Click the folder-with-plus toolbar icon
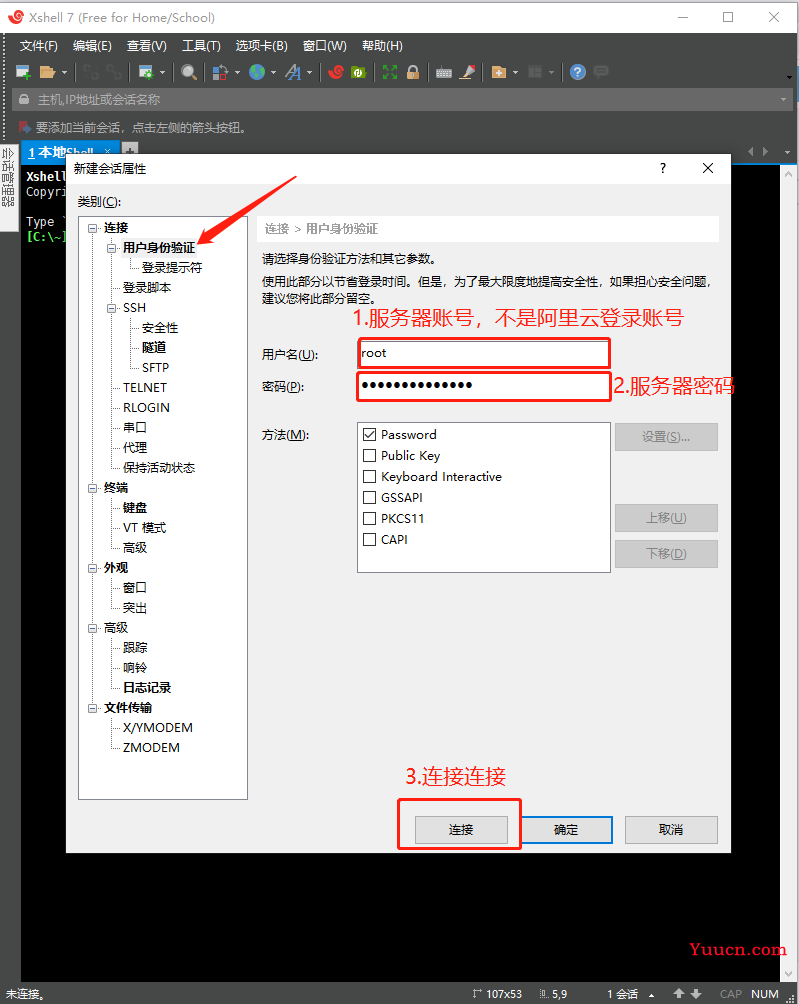The width and height of the screenshot is (799, 1004). 499,72
